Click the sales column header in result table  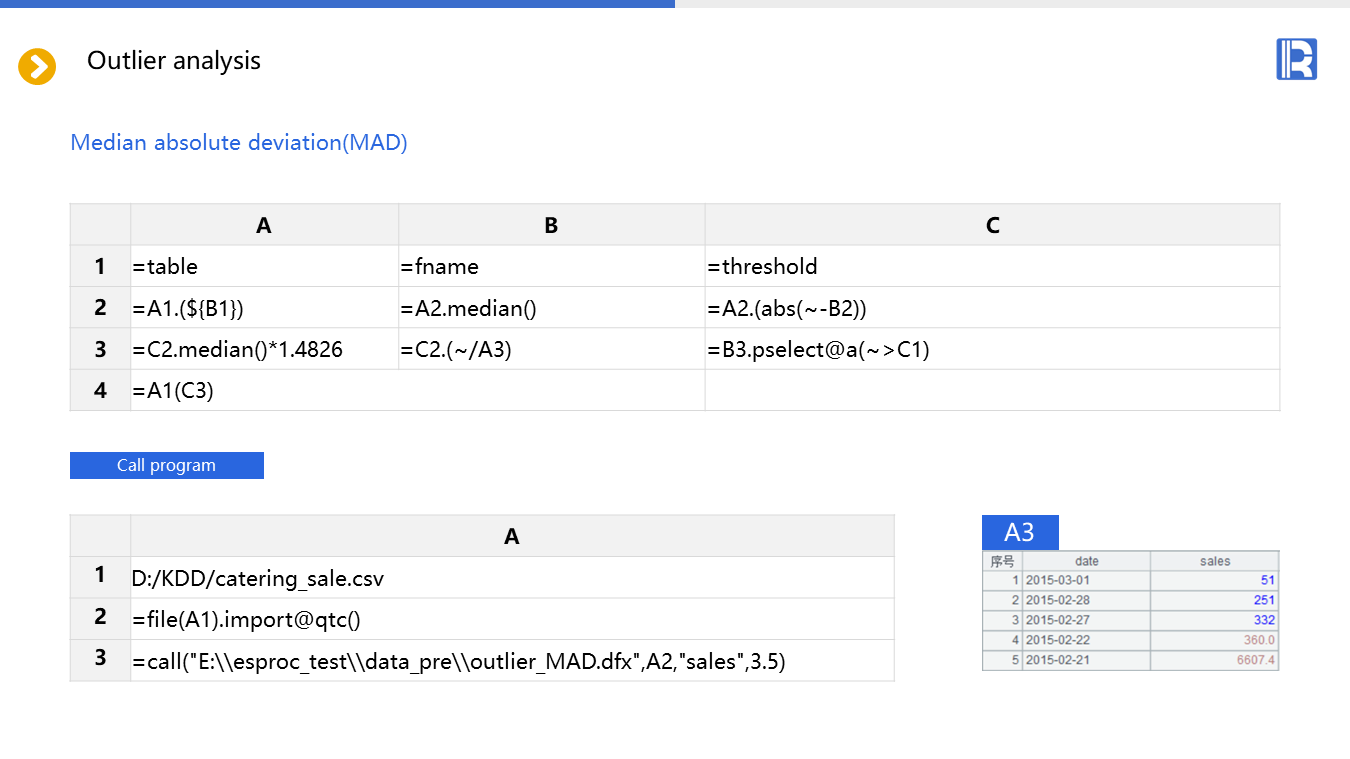point(1214,561)
